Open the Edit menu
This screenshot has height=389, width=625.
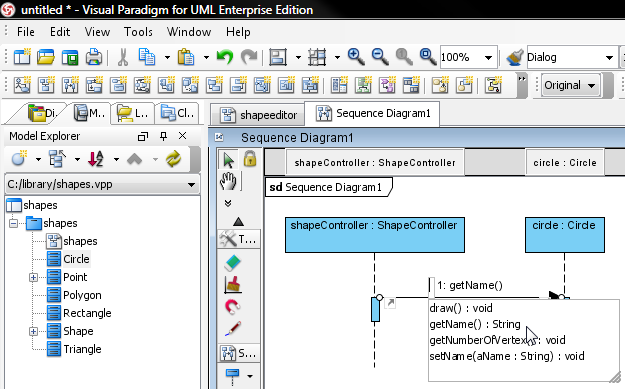click(60, 32)
